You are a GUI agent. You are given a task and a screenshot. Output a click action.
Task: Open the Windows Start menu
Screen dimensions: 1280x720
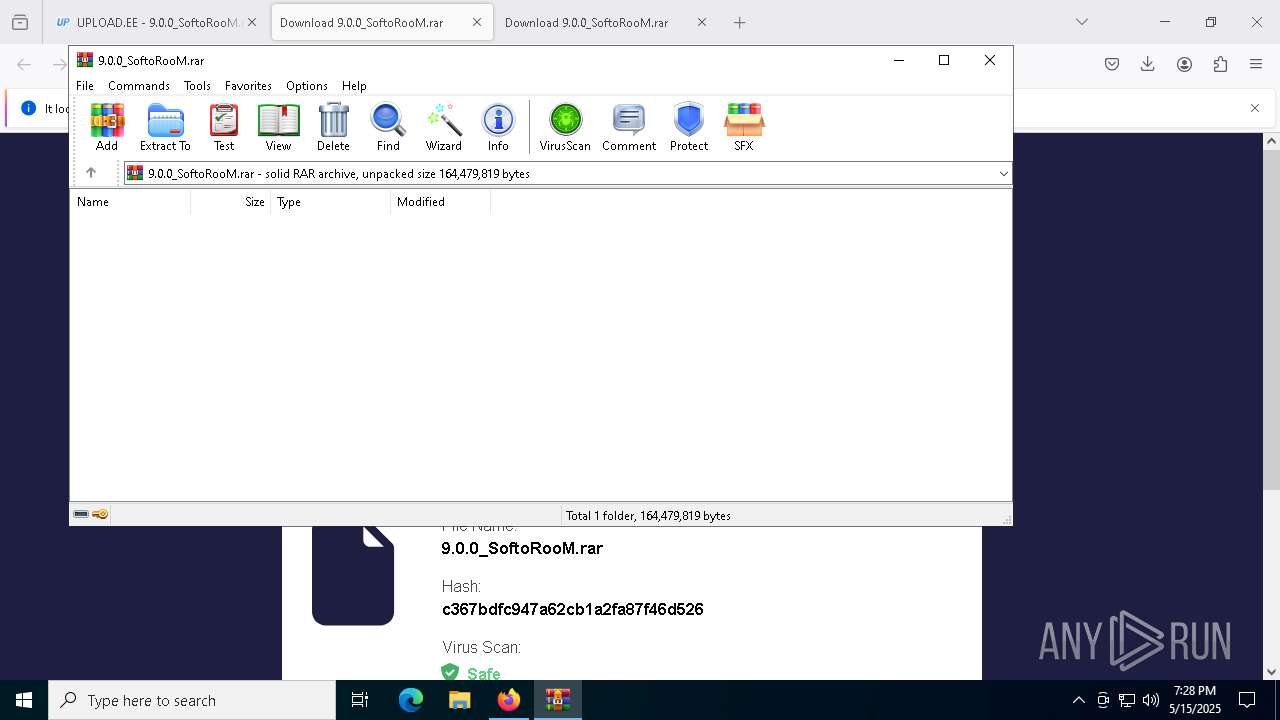pos(24,700)
